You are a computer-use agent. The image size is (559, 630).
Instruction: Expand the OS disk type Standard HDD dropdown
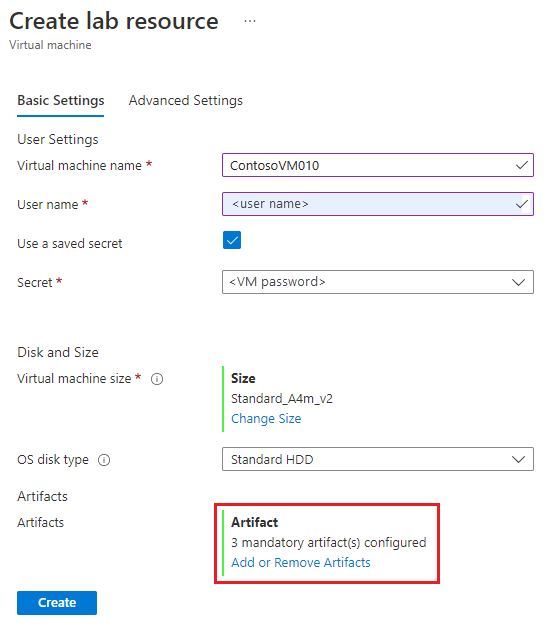tap(378, 459)
